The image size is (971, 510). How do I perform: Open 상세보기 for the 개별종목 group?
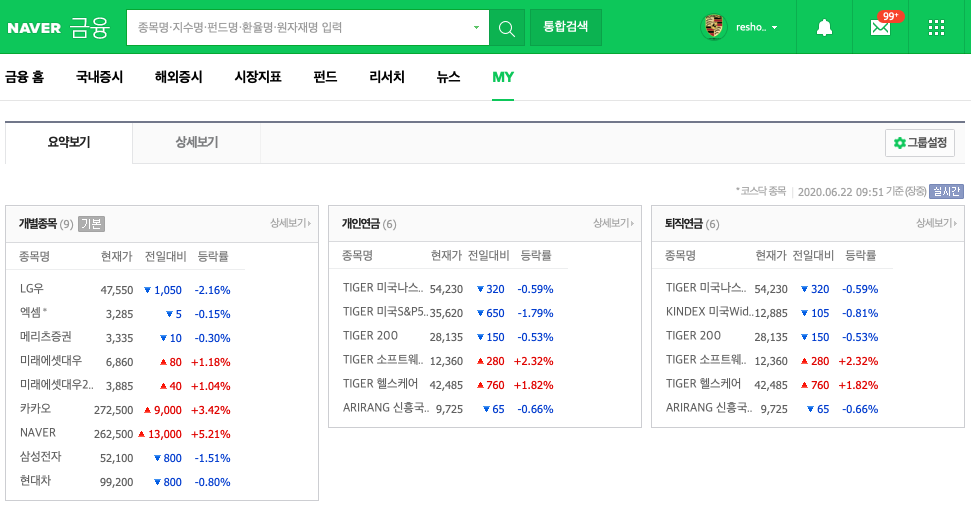pyautogui.click(x=290, y=223)
